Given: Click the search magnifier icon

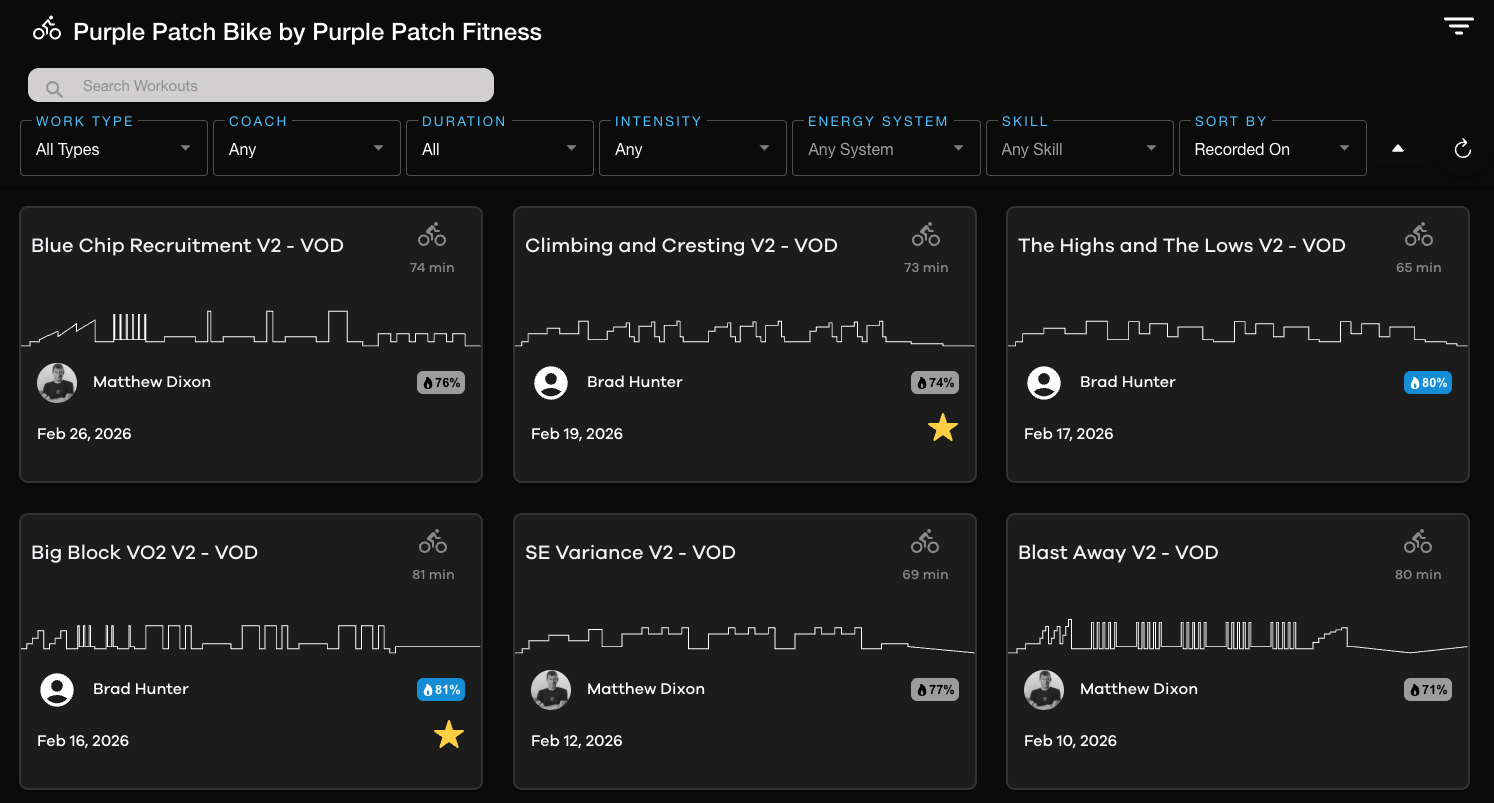Looking at the screenshot, I should tap(54, 88).
